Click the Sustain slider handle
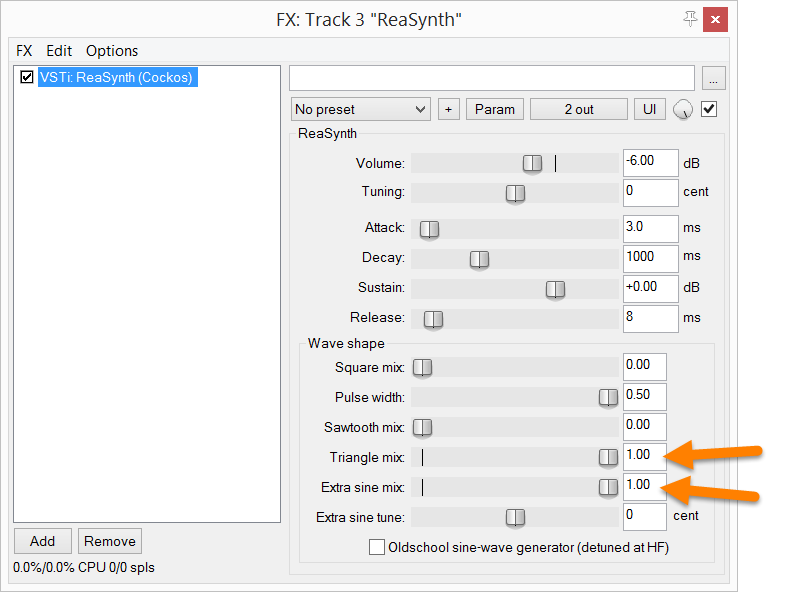 (555, 290)
